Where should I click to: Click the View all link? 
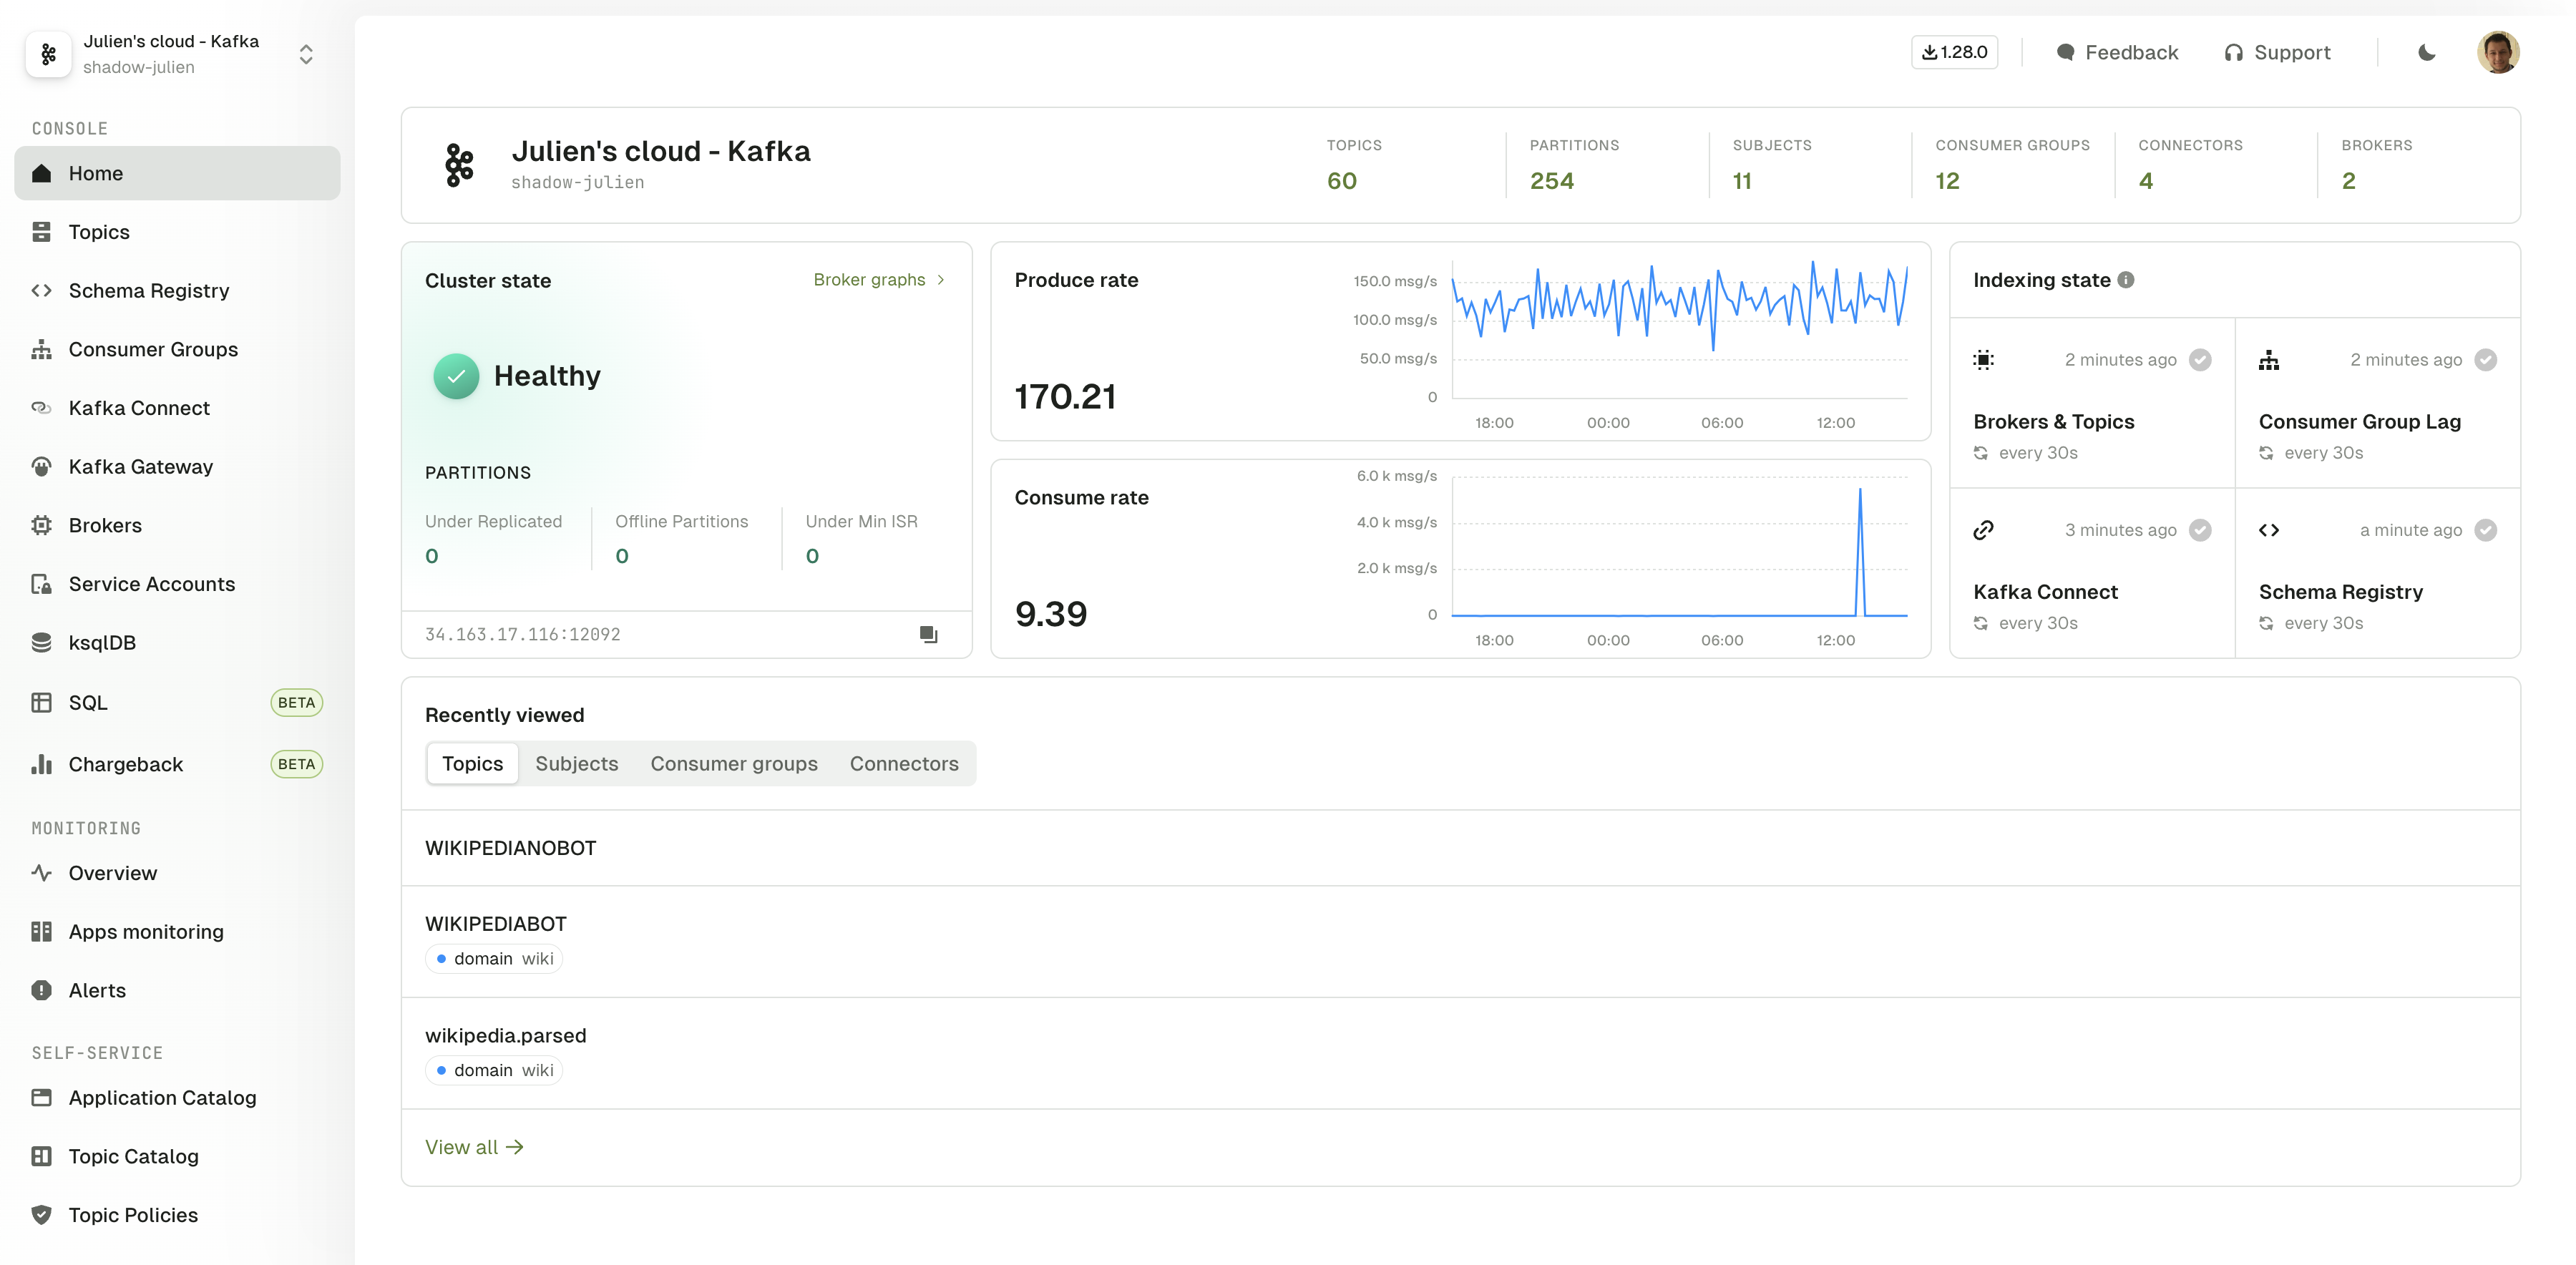[x=474, y=1147]
